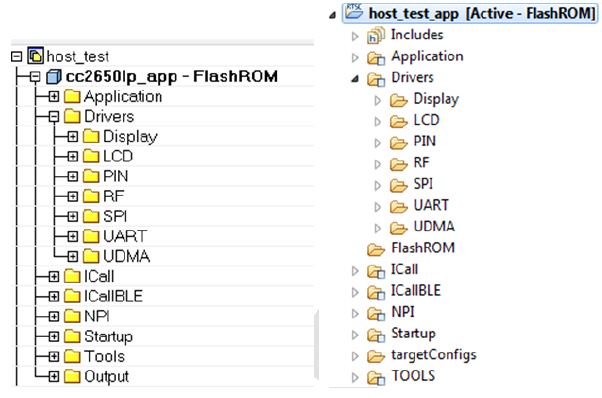
Task: Select ICallBLE label in host_test_app tree
Action: 416,290
